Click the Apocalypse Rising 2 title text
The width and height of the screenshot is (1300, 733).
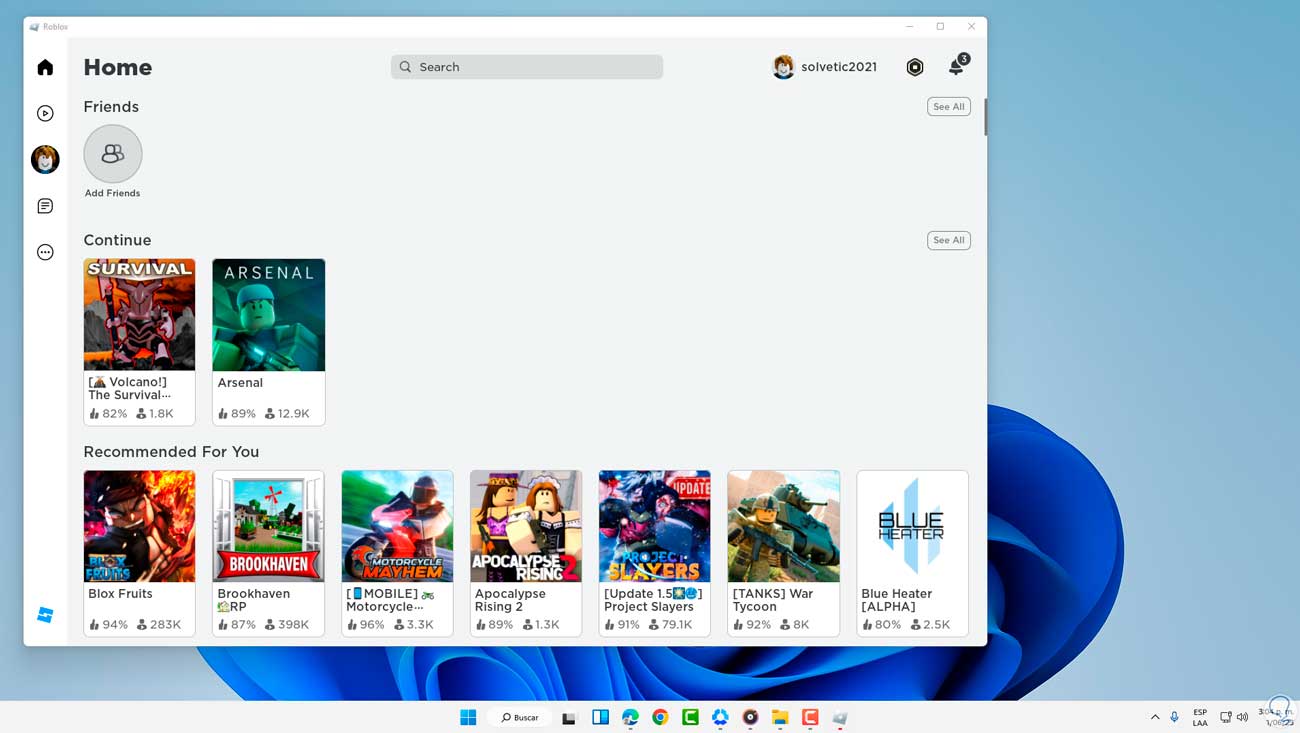click(x=510, y=600)
